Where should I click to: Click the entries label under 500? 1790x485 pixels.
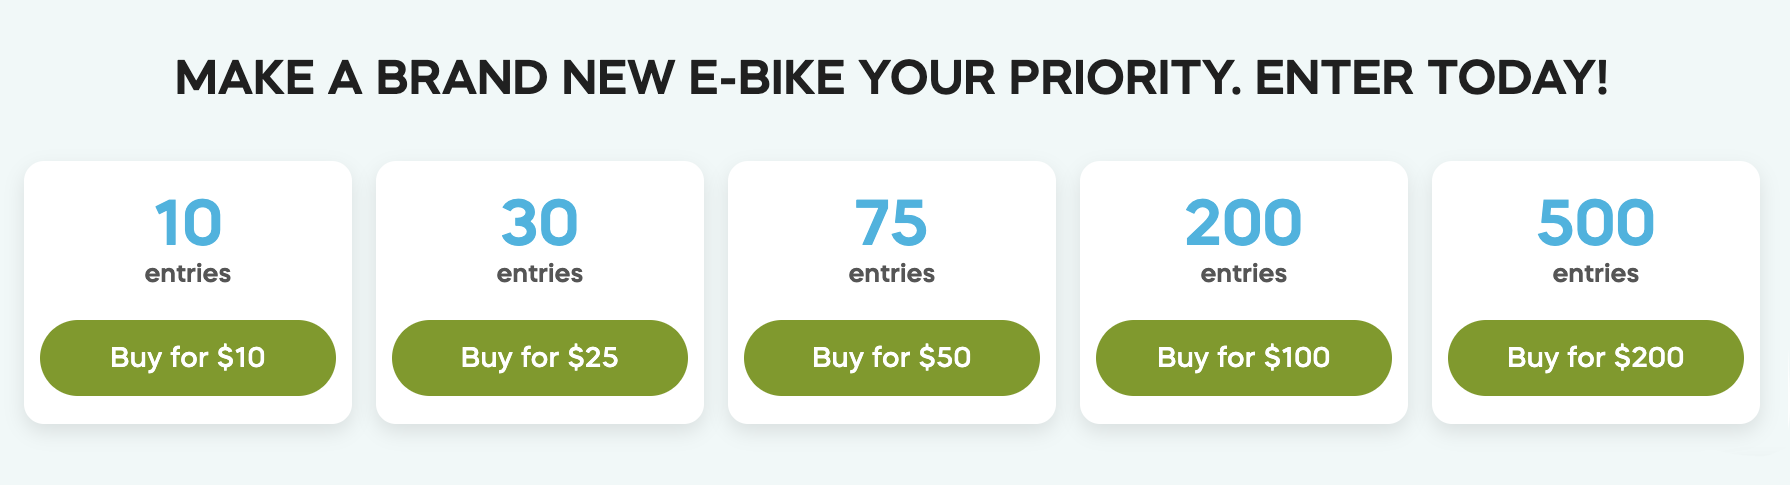point(1596,273)
